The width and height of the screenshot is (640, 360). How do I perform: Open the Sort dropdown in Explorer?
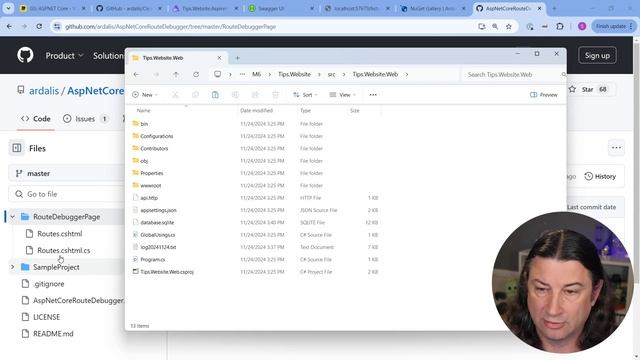(305, 95)
